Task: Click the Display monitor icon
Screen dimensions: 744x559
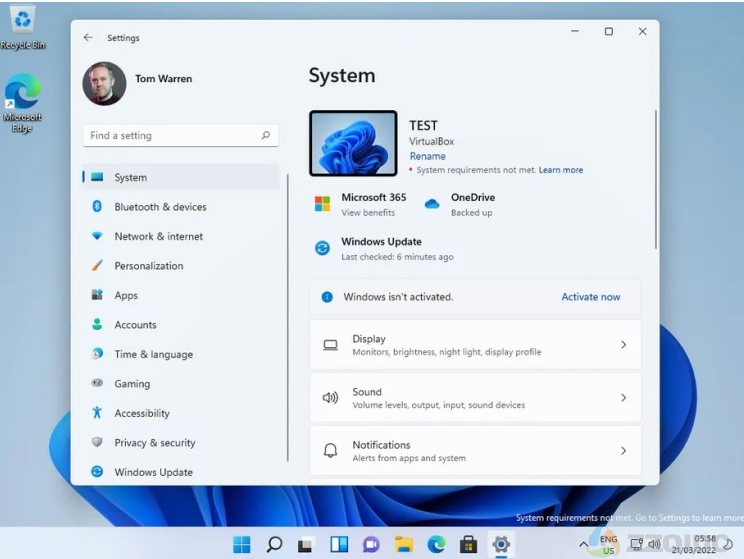Action: tap(330, 345)
